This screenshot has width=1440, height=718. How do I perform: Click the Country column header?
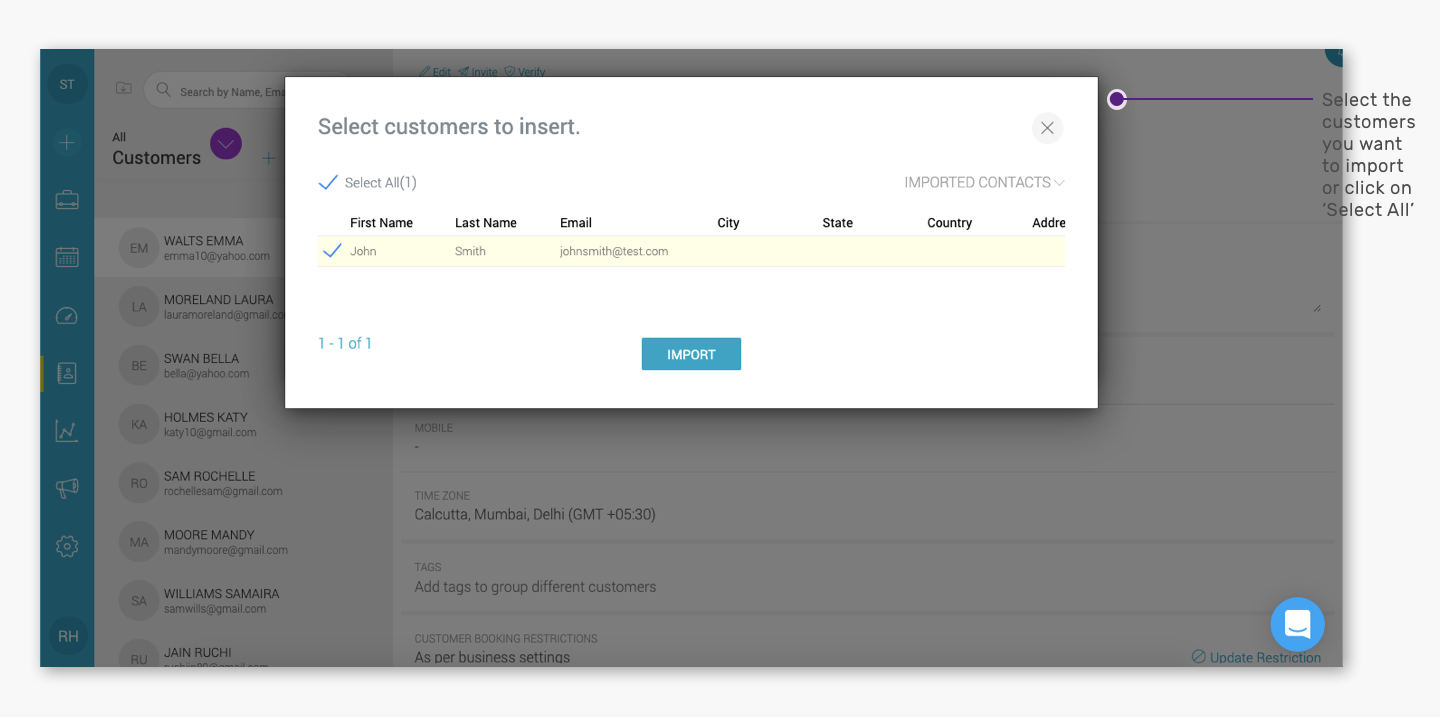[950, 223]
